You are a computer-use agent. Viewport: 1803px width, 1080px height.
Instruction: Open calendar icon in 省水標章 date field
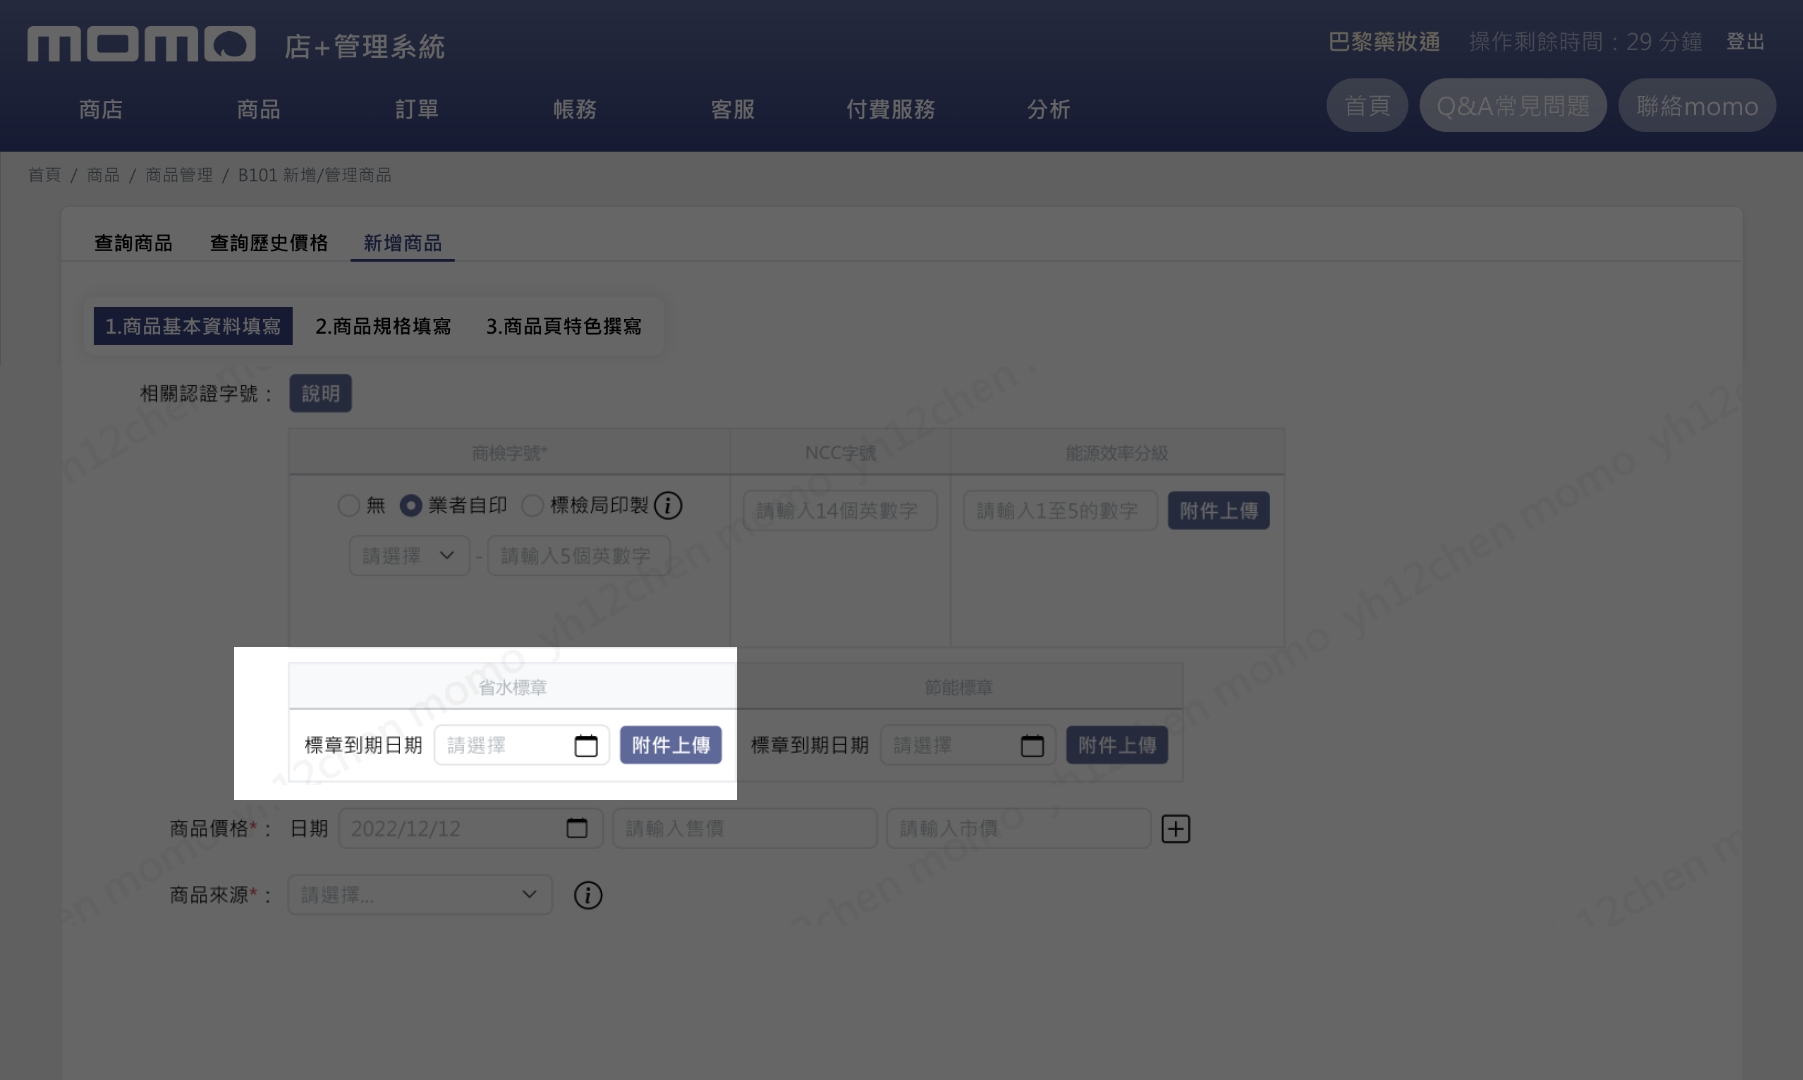(x=586, y=745)
